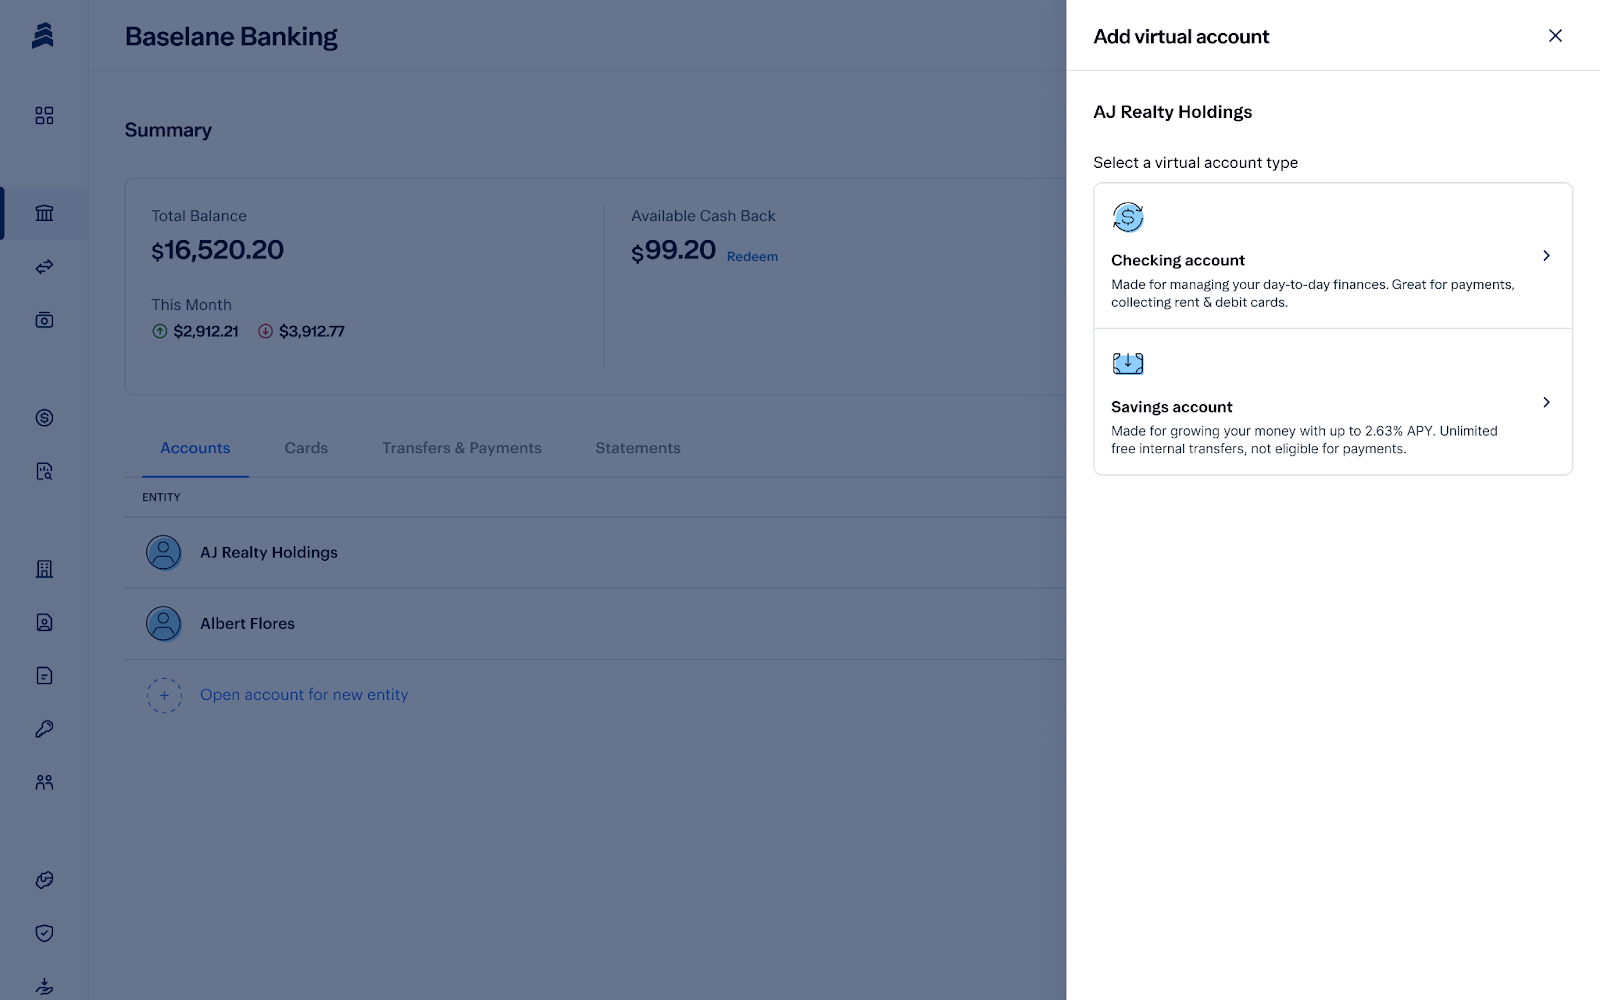The width and height of the screenshot is (1600, 1000).
Task: Close the Add virtual account panel
Action: (1555, 36)
